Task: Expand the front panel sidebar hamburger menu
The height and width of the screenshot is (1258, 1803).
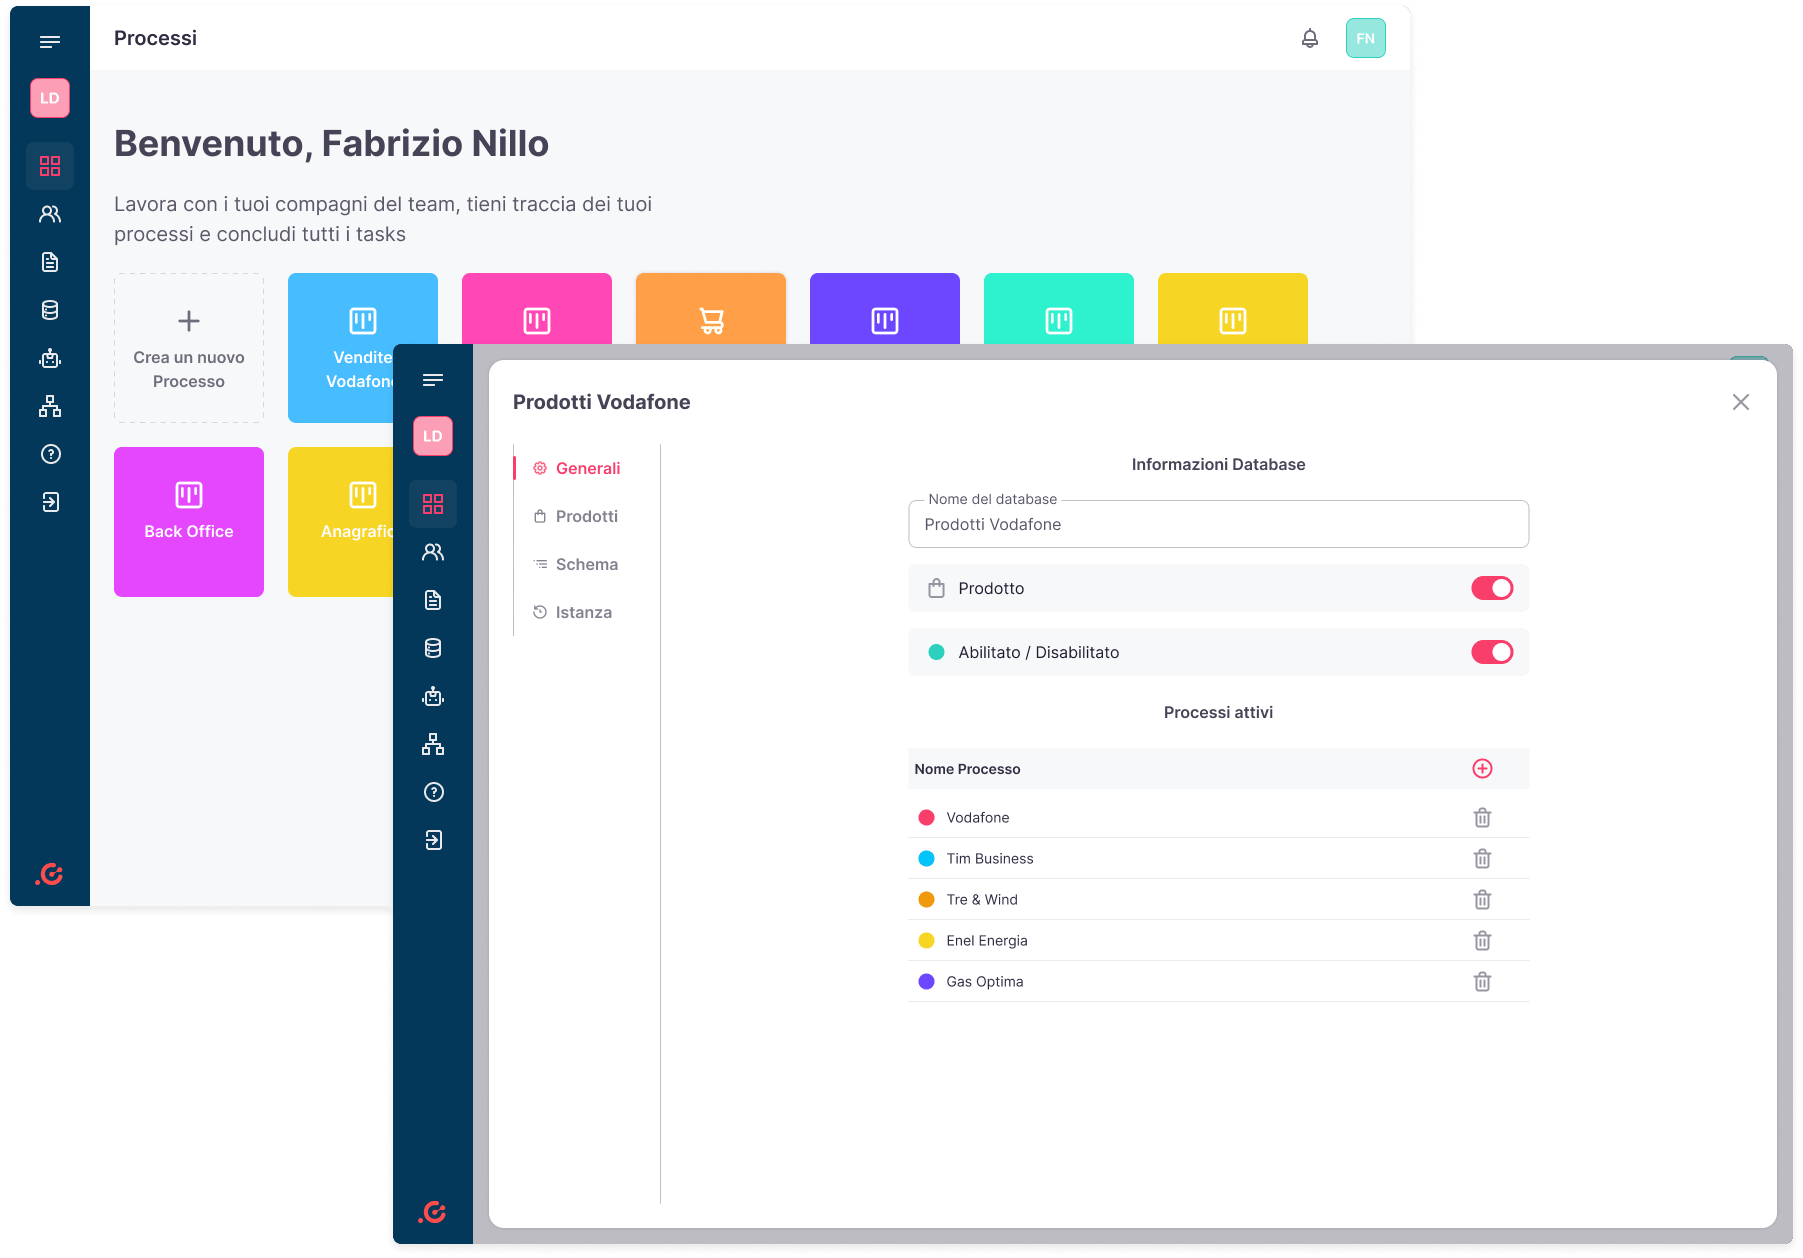Action: coord(433,380)
